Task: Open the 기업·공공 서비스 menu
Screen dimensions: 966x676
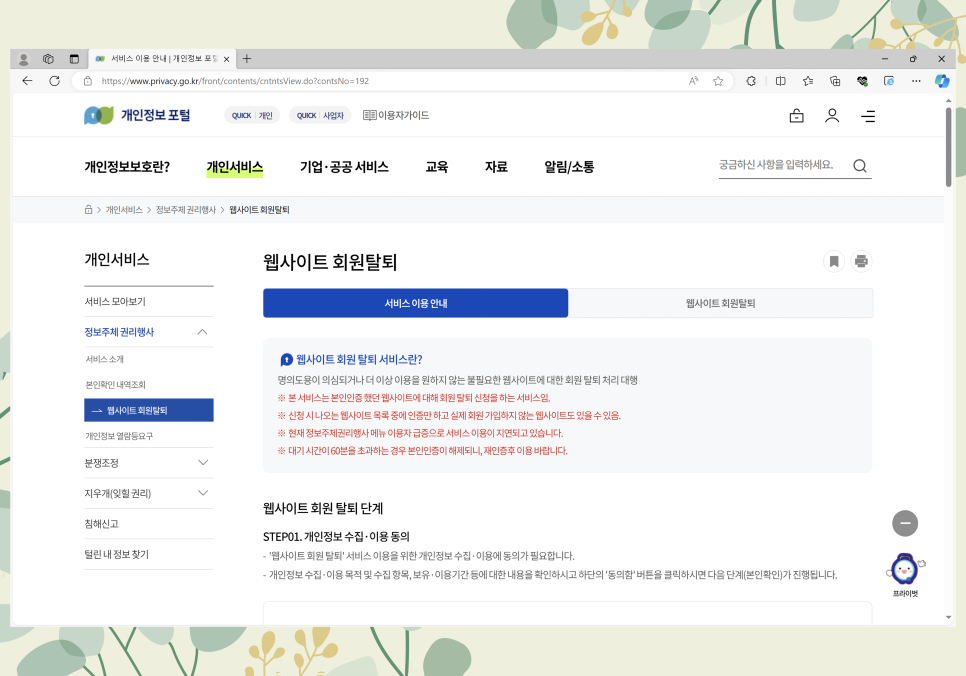Action: point(344,167)
